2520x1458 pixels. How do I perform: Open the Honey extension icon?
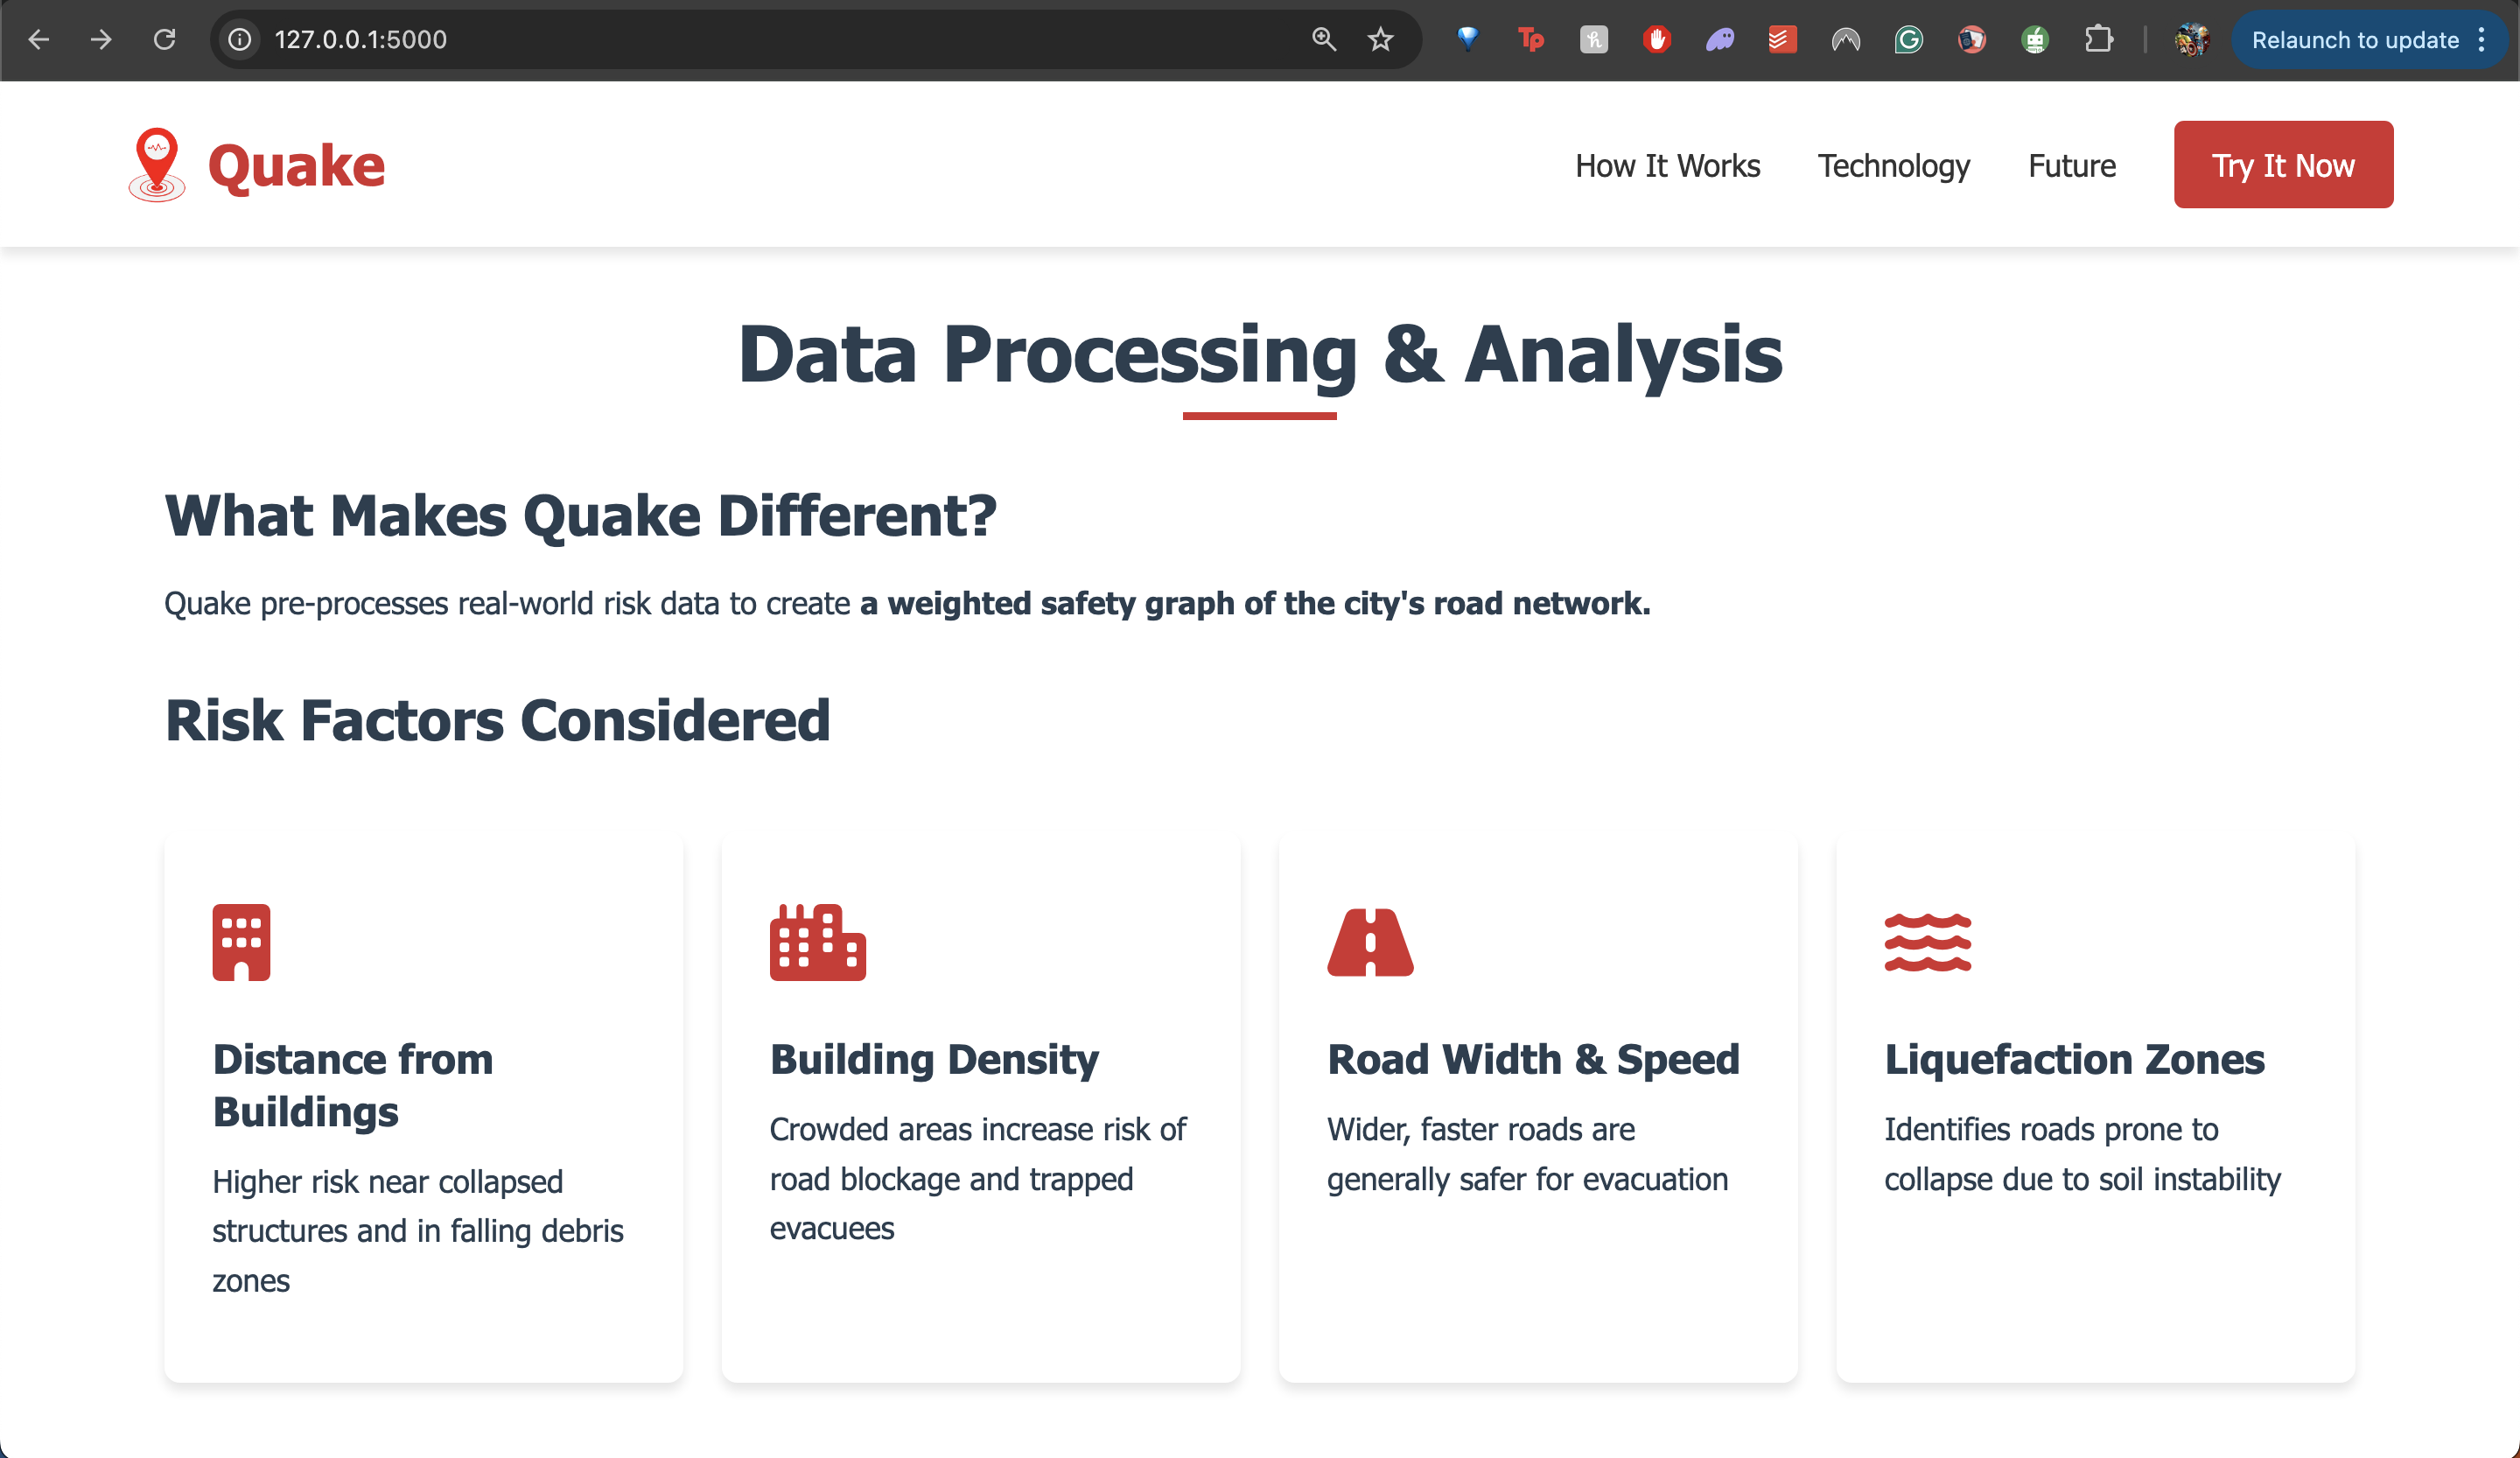pyautogui.click(x=1593, y=40)
